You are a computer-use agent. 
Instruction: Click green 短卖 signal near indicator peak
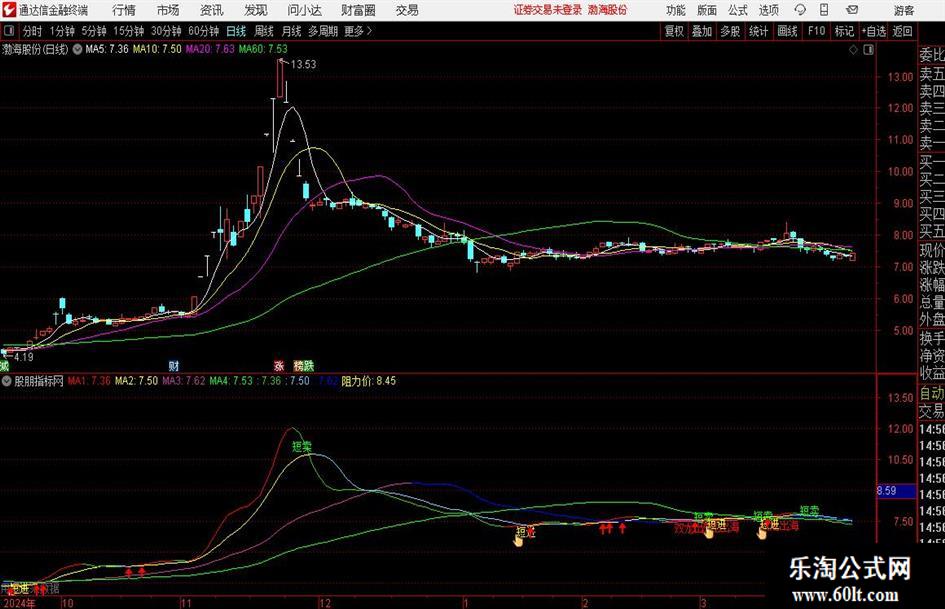coord(302,447)
